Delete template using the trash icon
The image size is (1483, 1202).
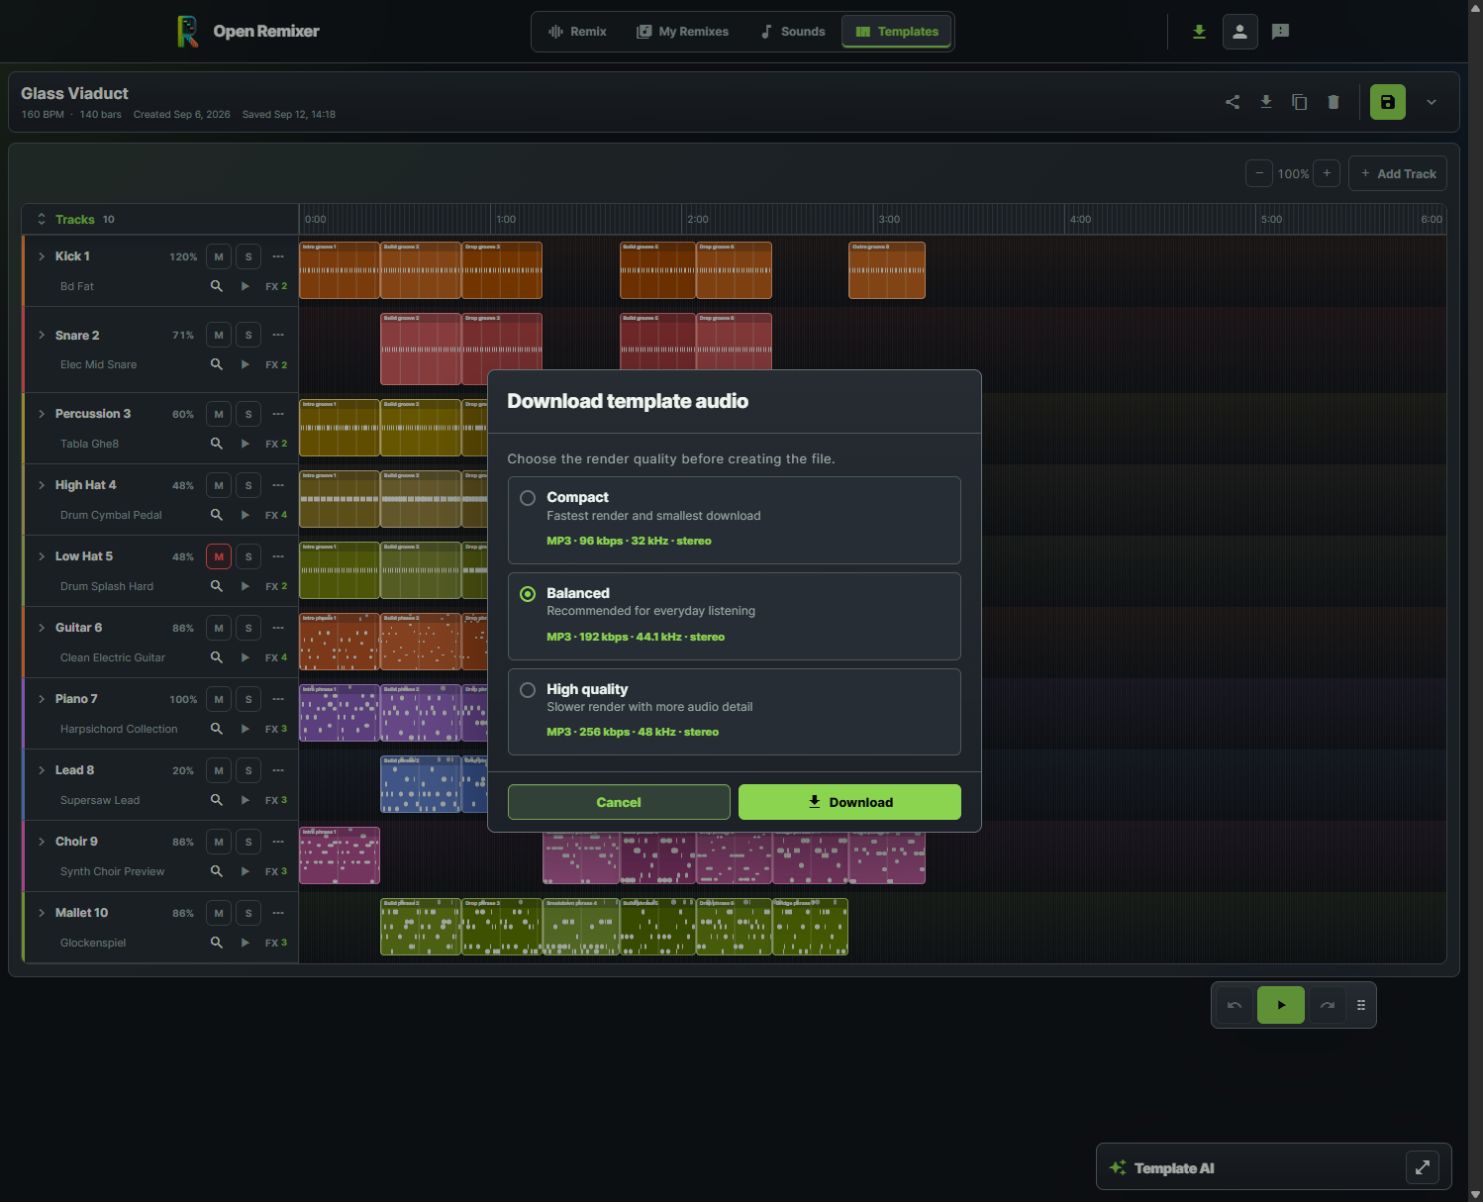click(x=1333, y=102)
